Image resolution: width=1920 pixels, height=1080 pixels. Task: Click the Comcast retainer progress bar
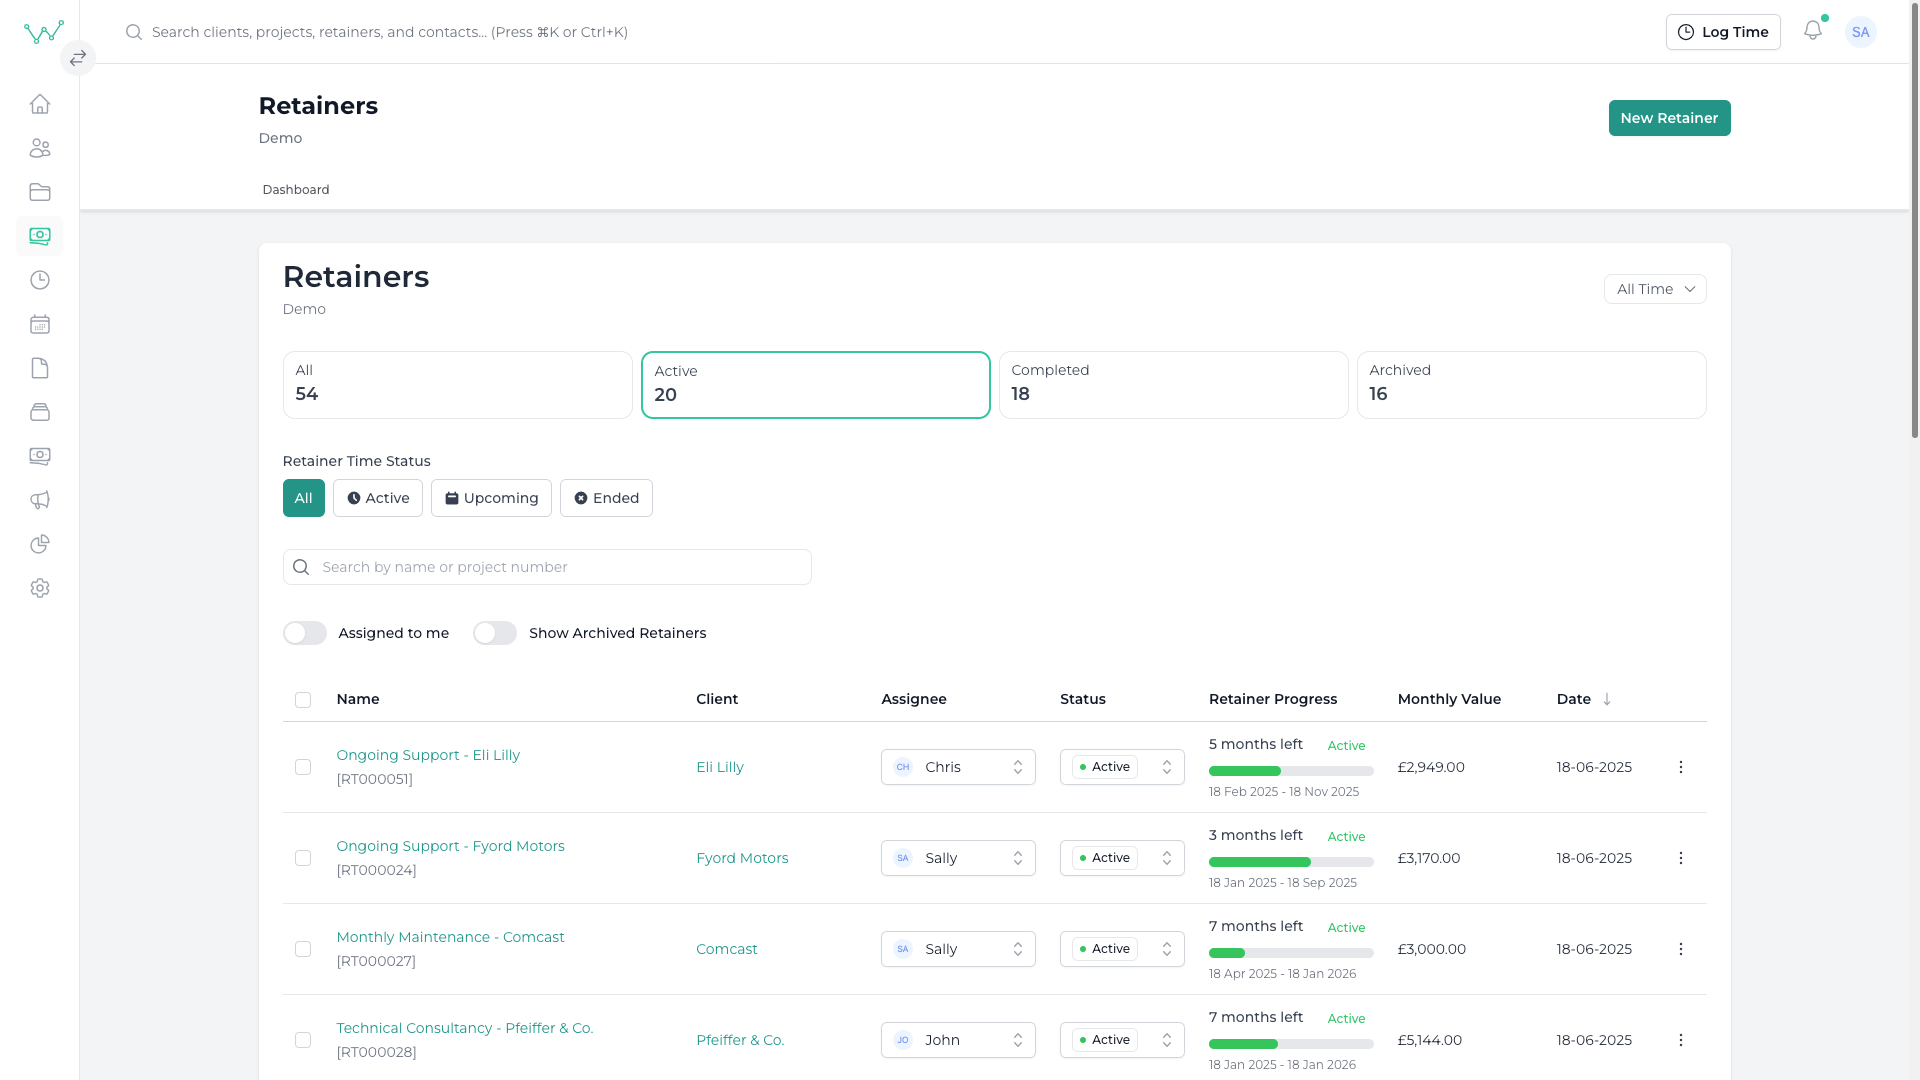[x=1290, y=953]
